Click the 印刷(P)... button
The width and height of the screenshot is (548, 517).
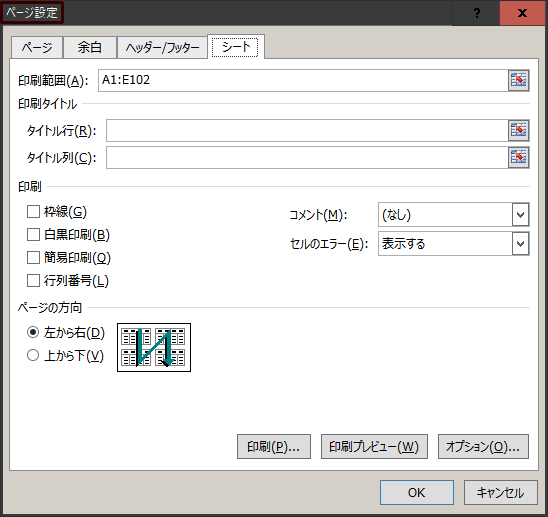(274, 446)
